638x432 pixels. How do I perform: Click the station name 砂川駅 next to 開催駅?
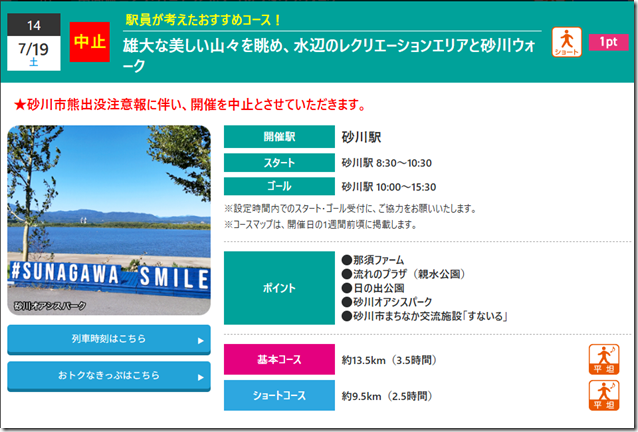361,137
